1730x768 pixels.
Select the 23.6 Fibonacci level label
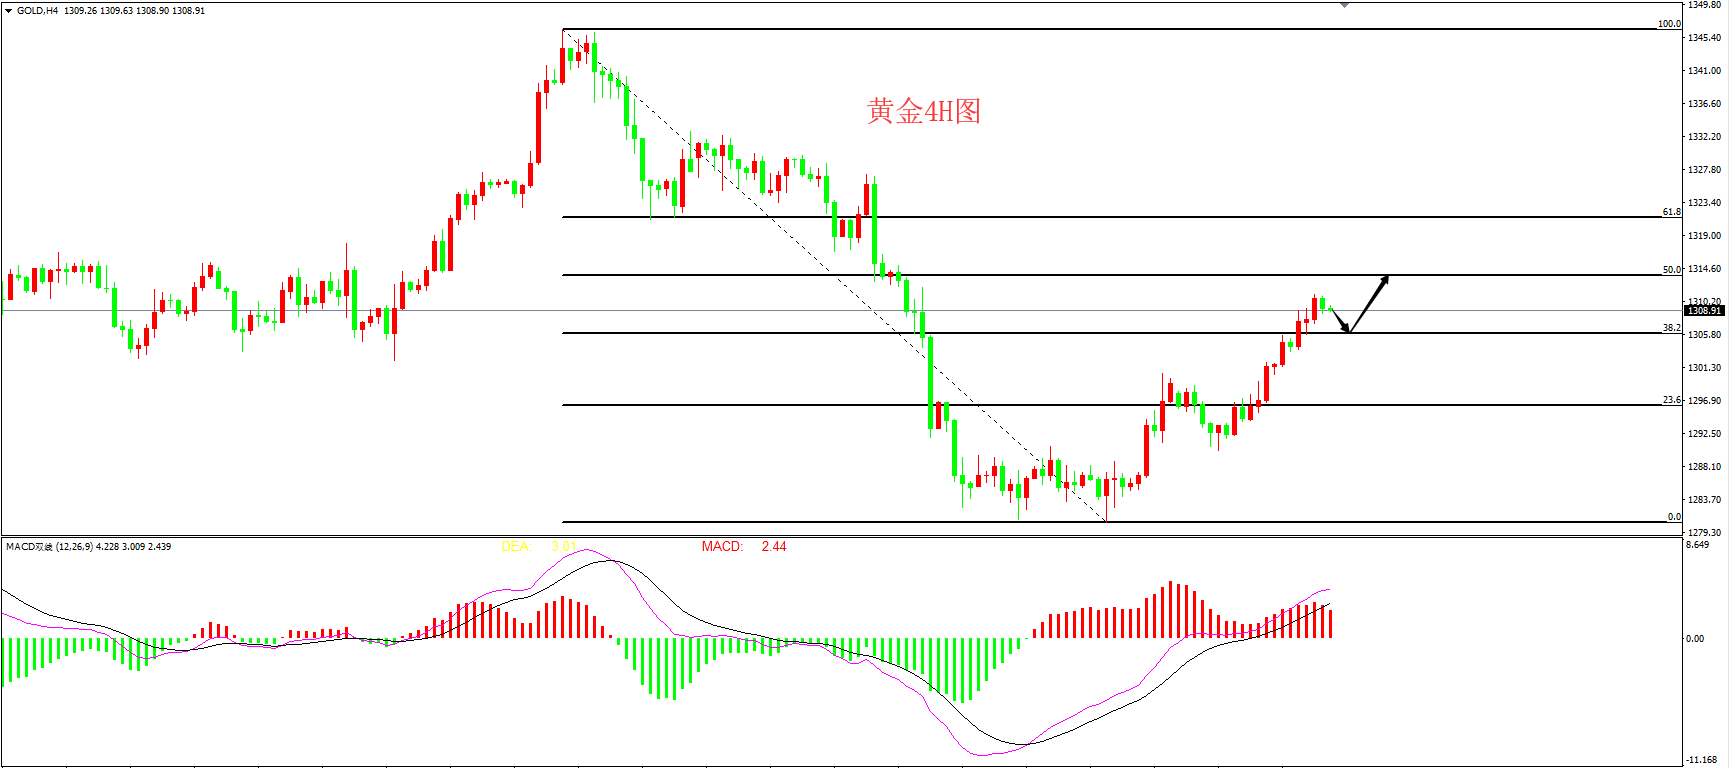(x=1671, y=400)
